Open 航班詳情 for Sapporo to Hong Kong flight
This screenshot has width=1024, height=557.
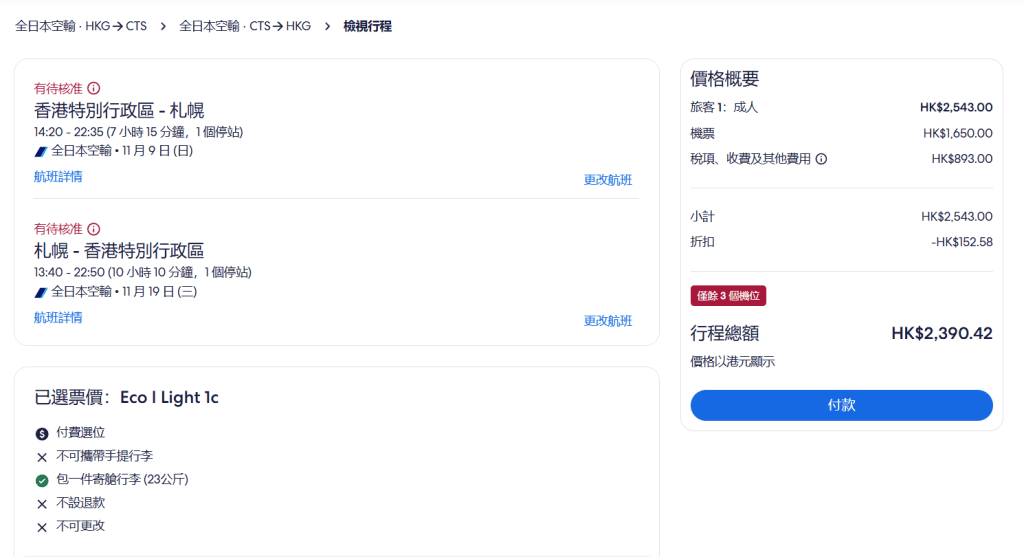[x=58, y=318]
